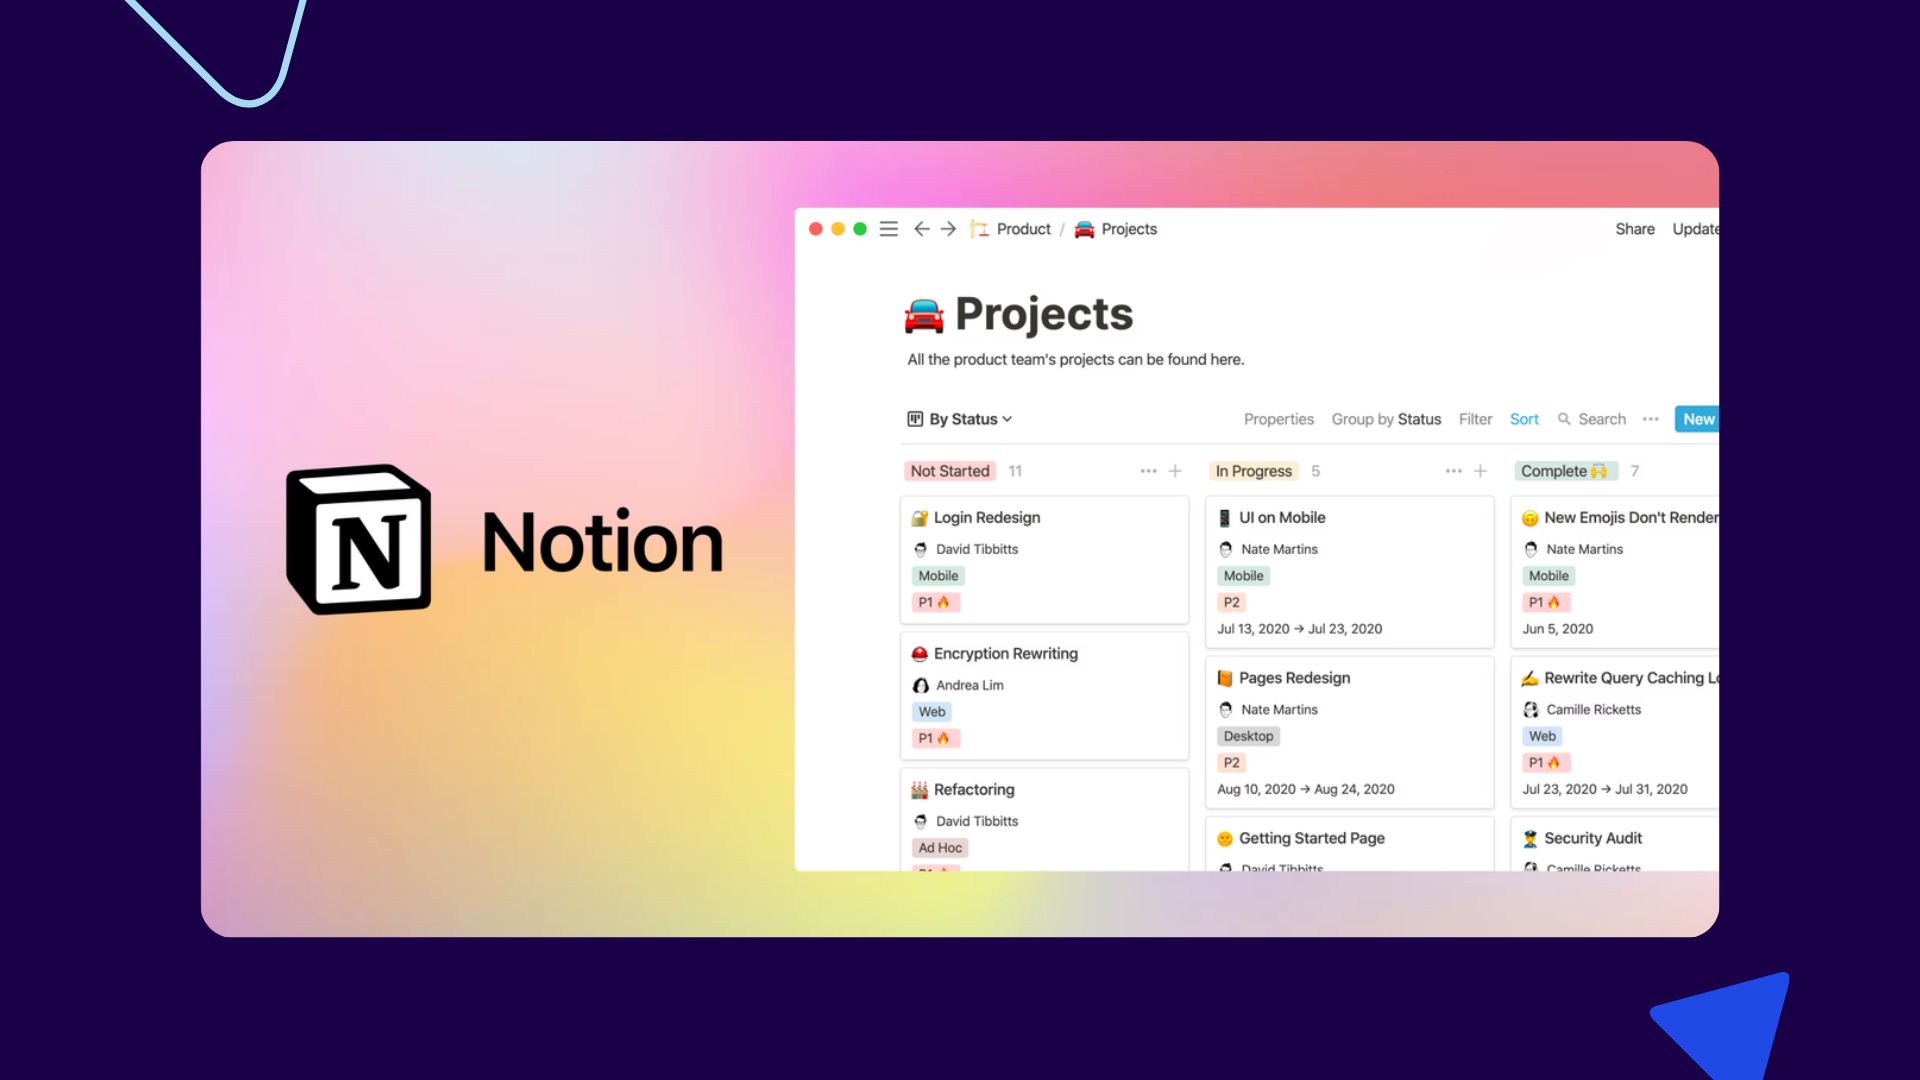Open the 'By Status' dropdown selector
The width and height of the screenshot is (1920, 1080).
960,418
